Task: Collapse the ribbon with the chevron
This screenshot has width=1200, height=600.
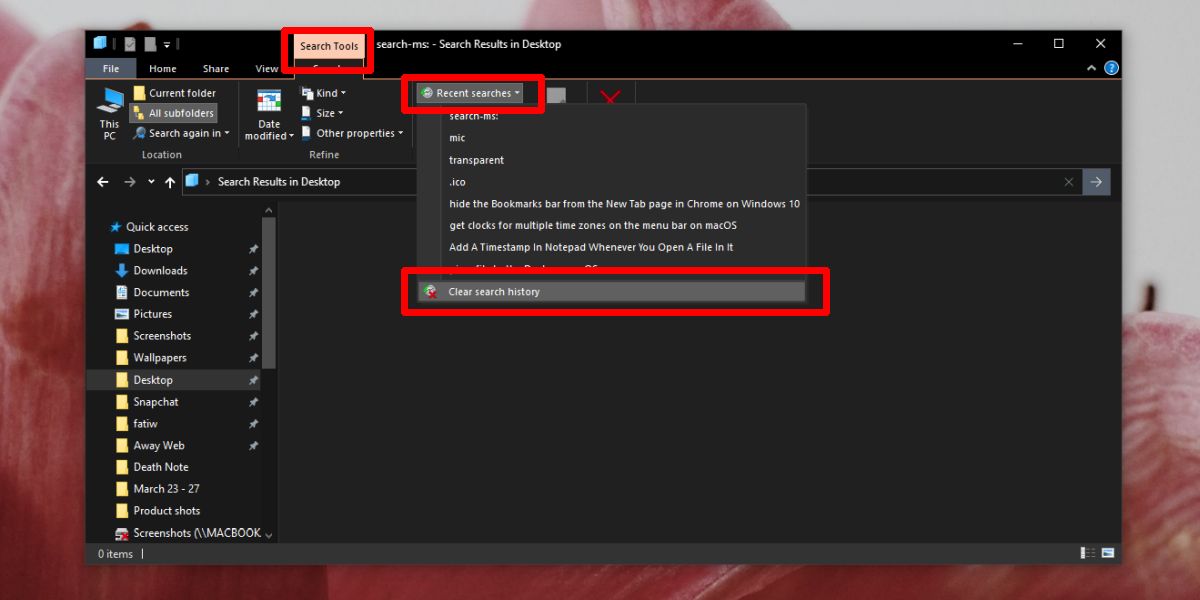Action: pyautogui.click(x=1092, y=68)
